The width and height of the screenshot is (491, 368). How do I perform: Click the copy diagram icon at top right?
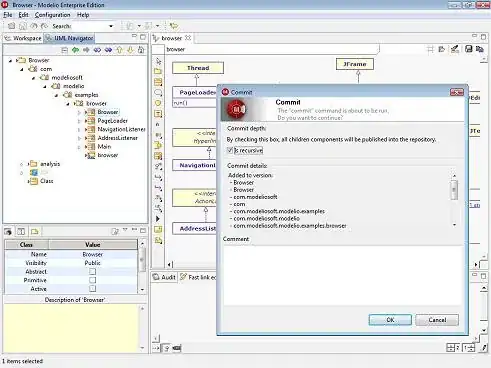(x=480, y=49)
